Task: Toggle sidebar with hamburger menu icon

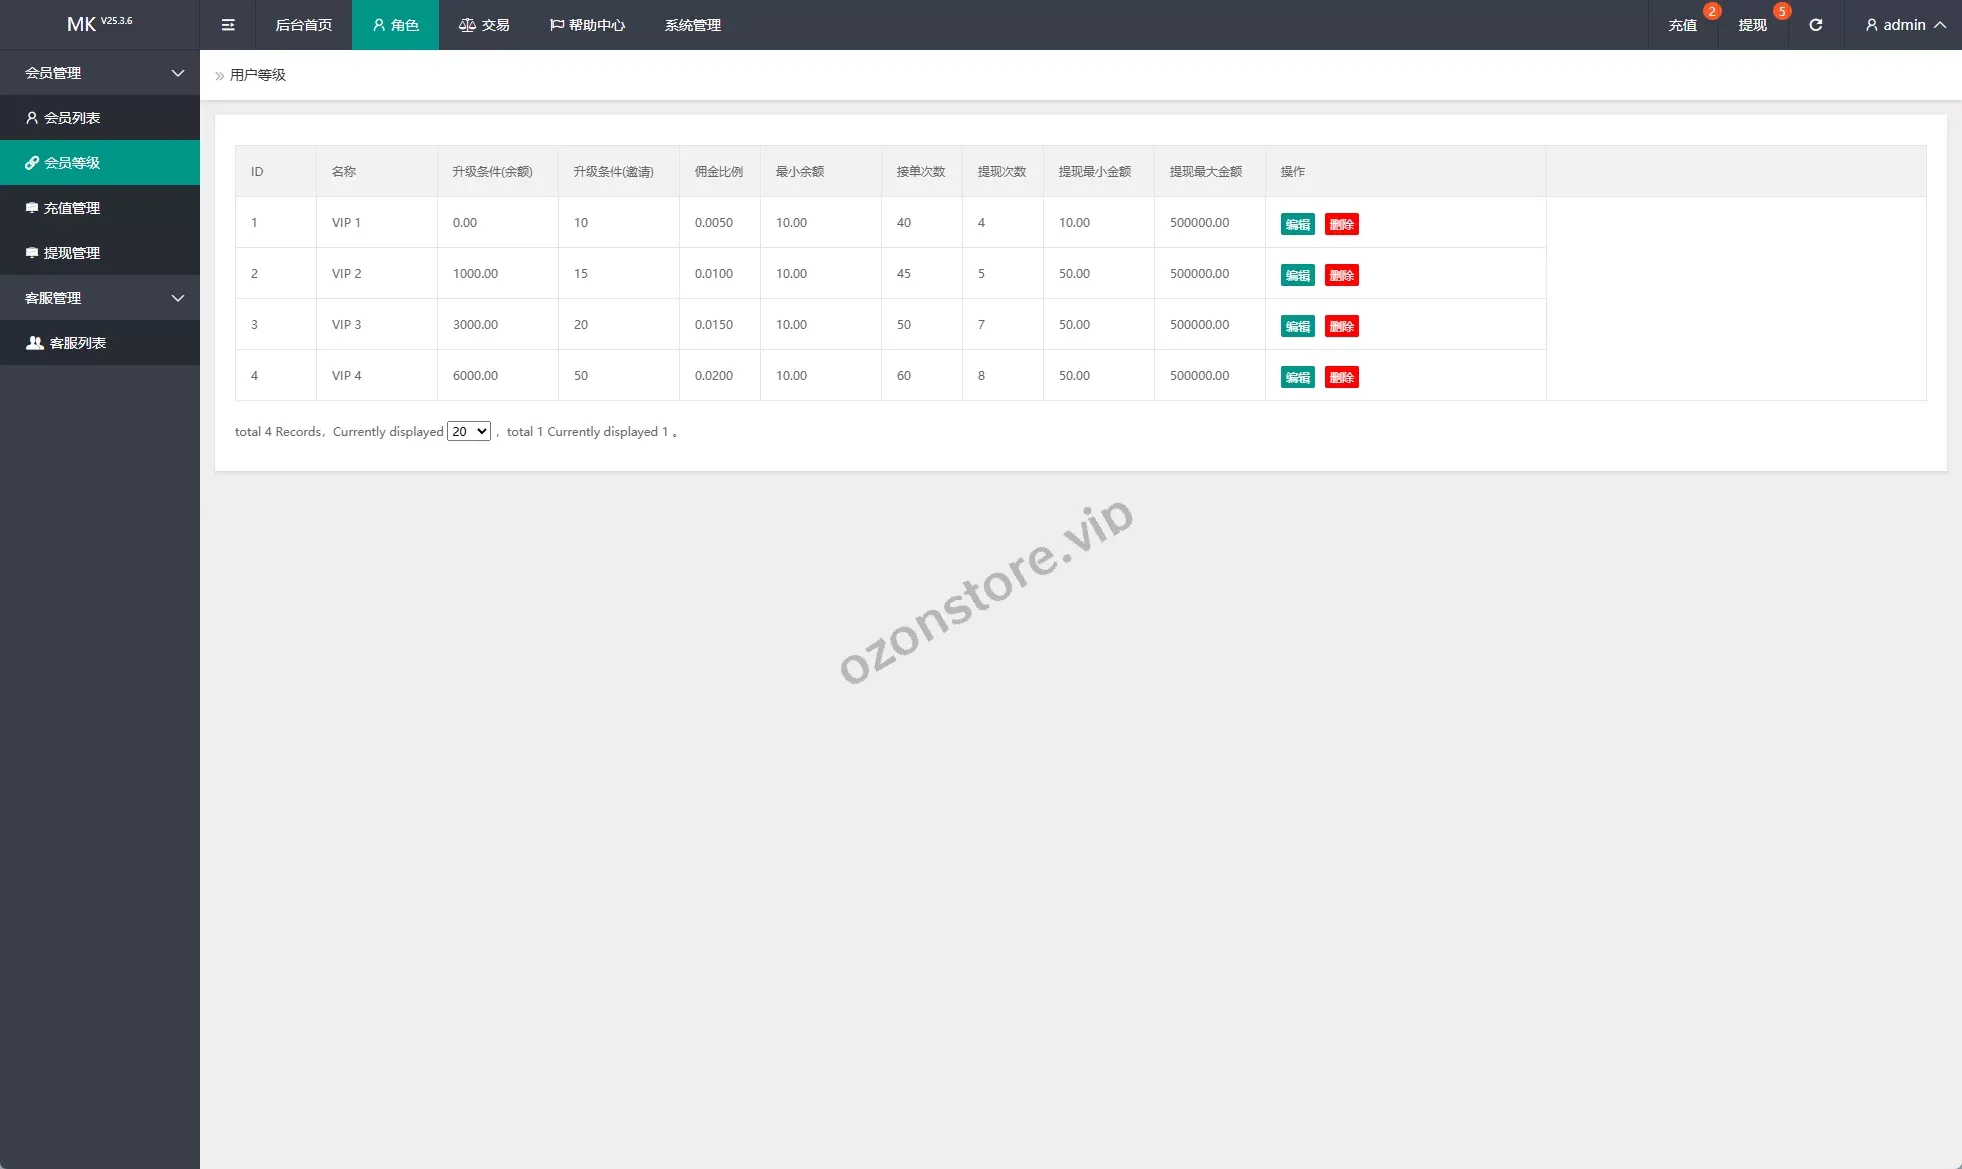Action: [228, 25]
